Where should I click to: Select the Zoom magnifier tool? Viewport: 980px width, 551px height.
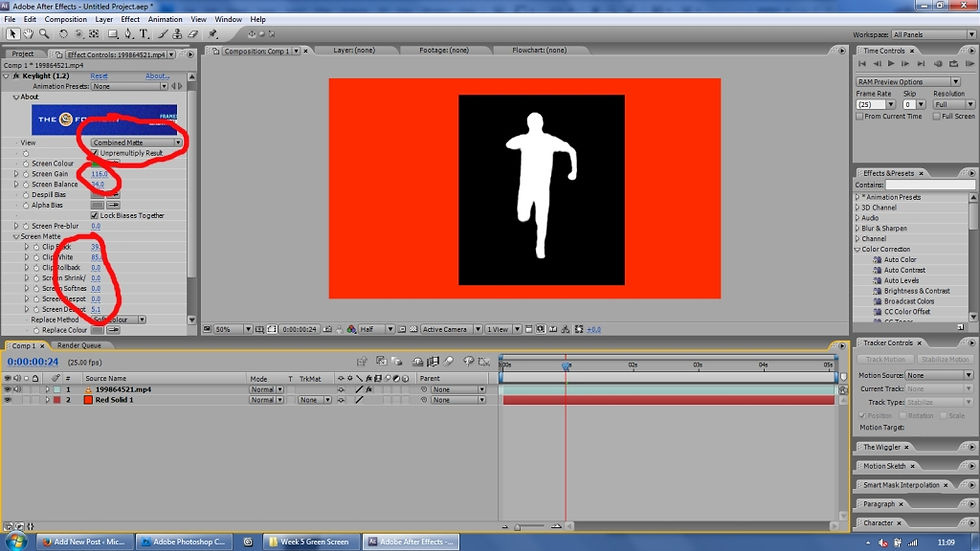(x=44, y=34)
